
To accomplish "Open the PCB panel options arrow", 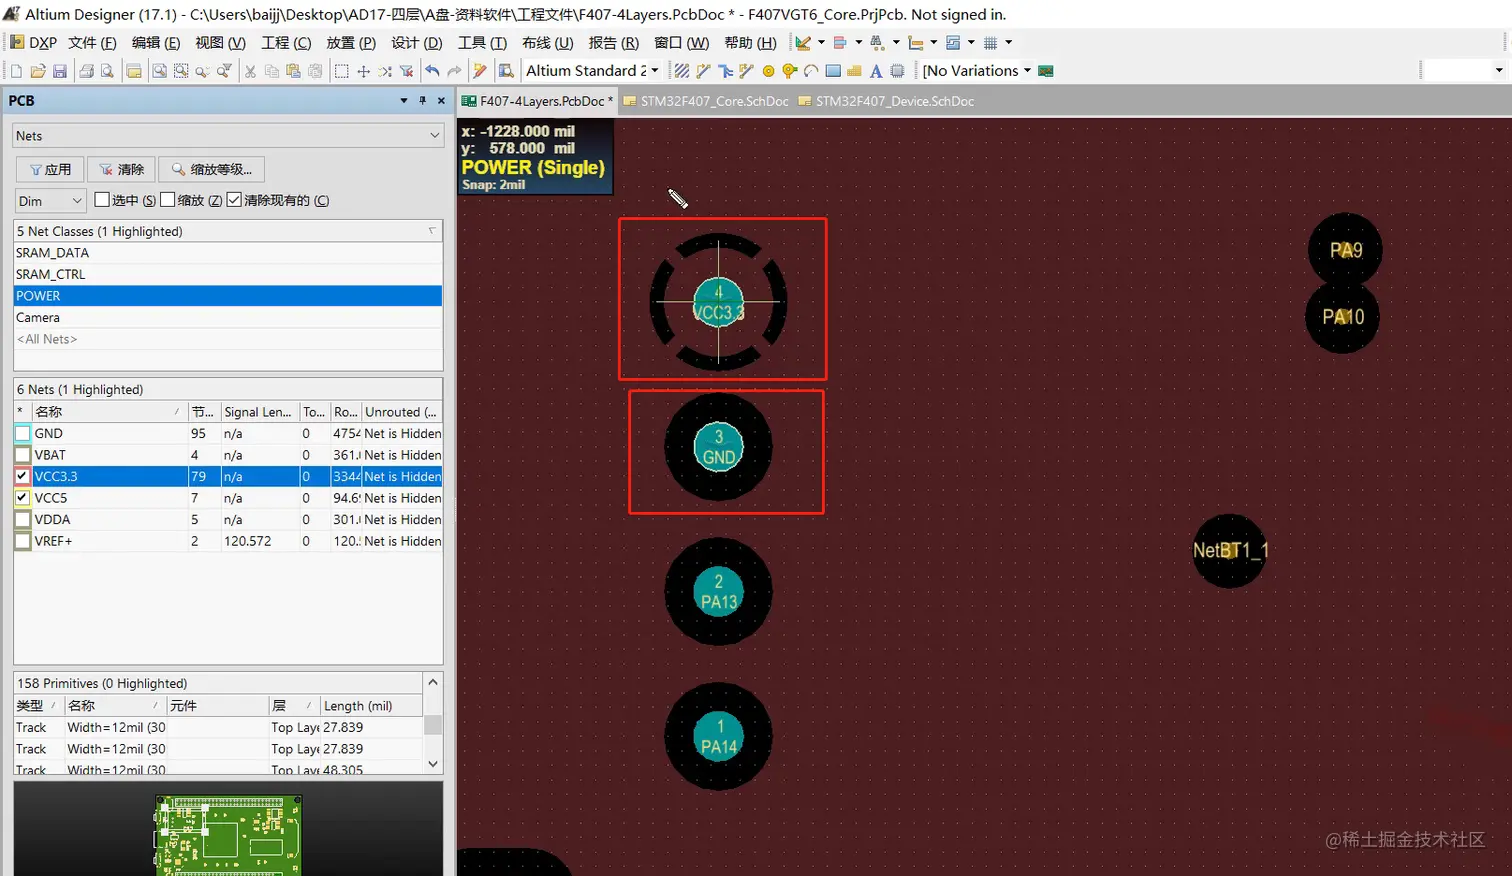I will click(404, 101).
